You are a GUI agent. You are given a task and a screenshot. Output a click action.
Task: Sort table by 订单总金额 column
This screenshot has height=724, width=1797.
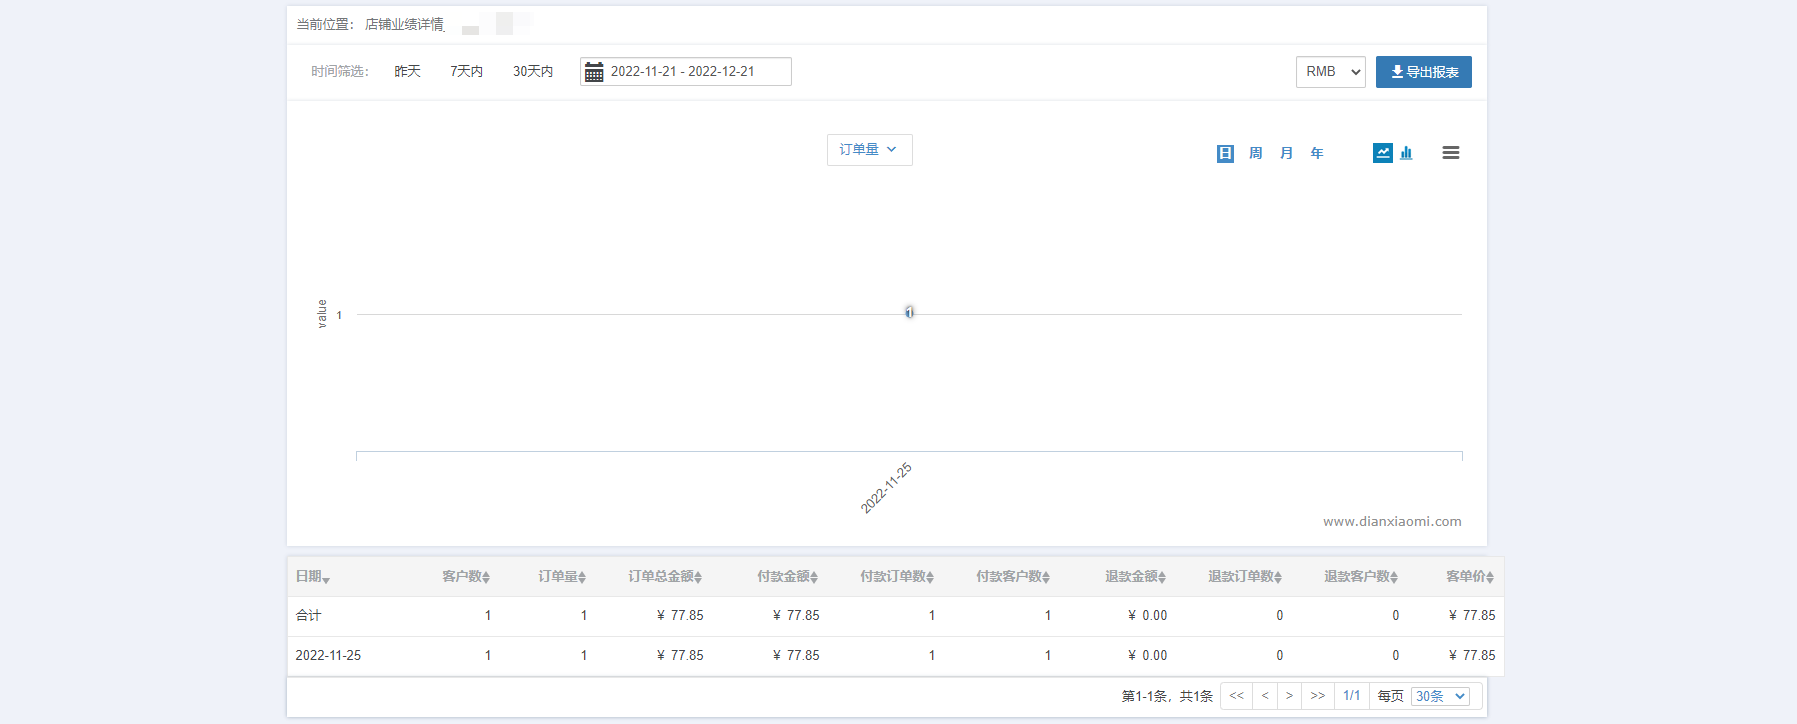click(x=665, y=577)
